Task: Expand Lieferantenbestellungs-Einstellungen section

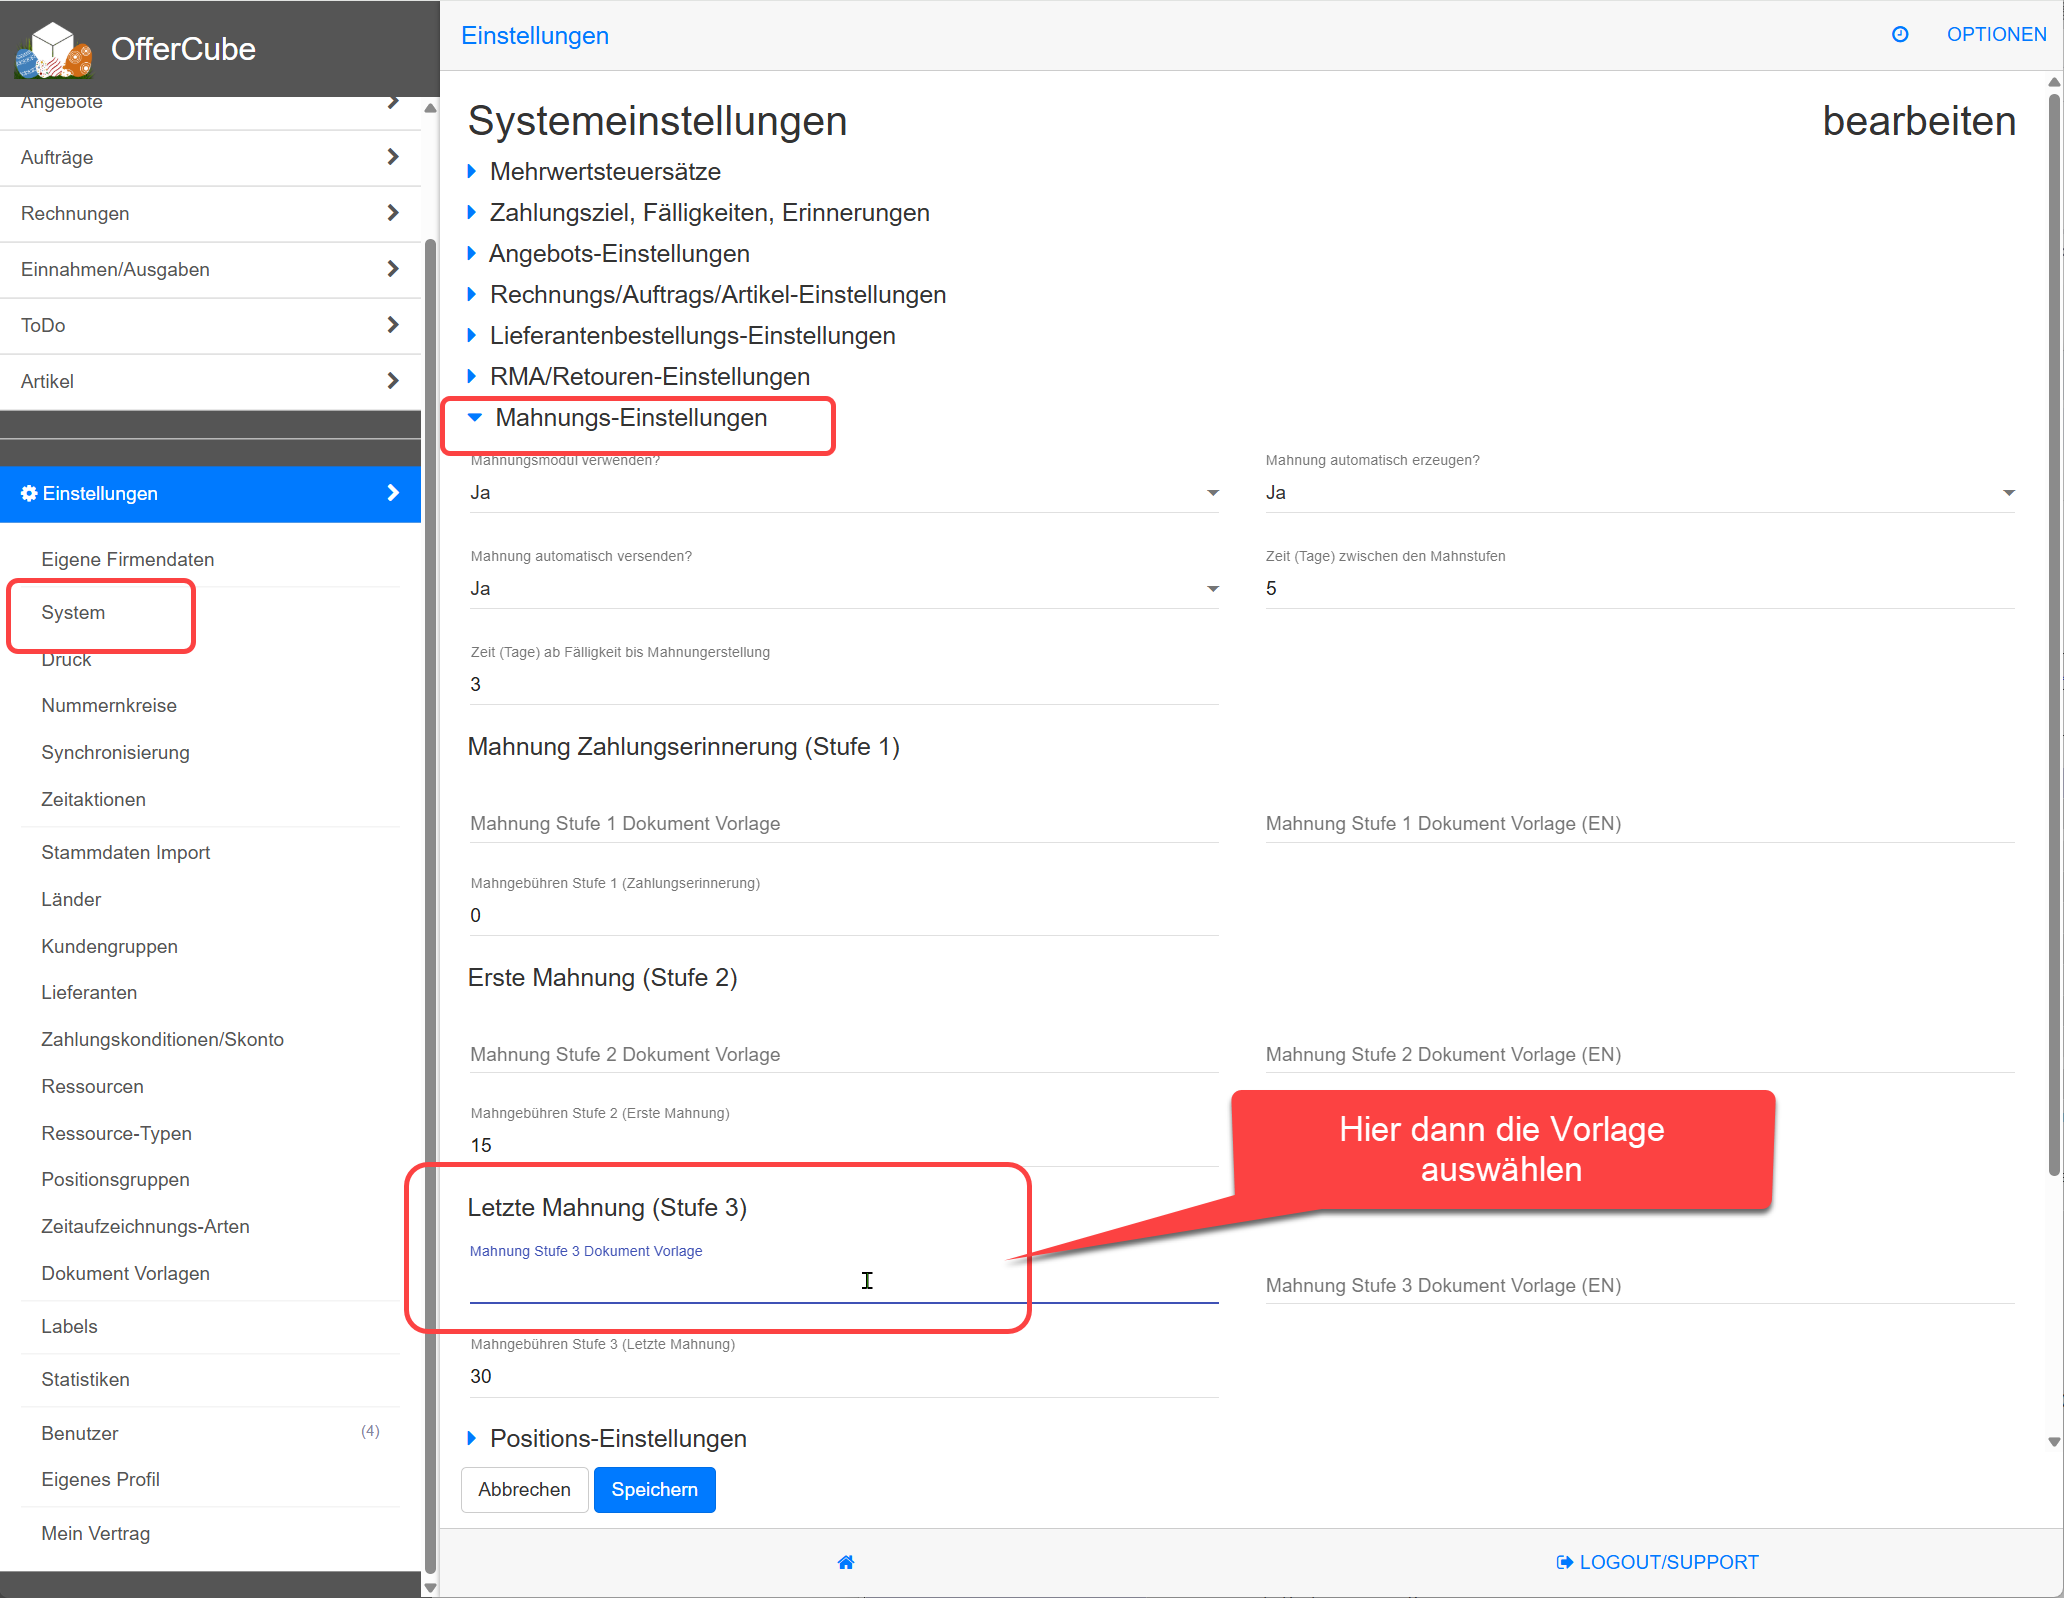Action: point(682,336)
